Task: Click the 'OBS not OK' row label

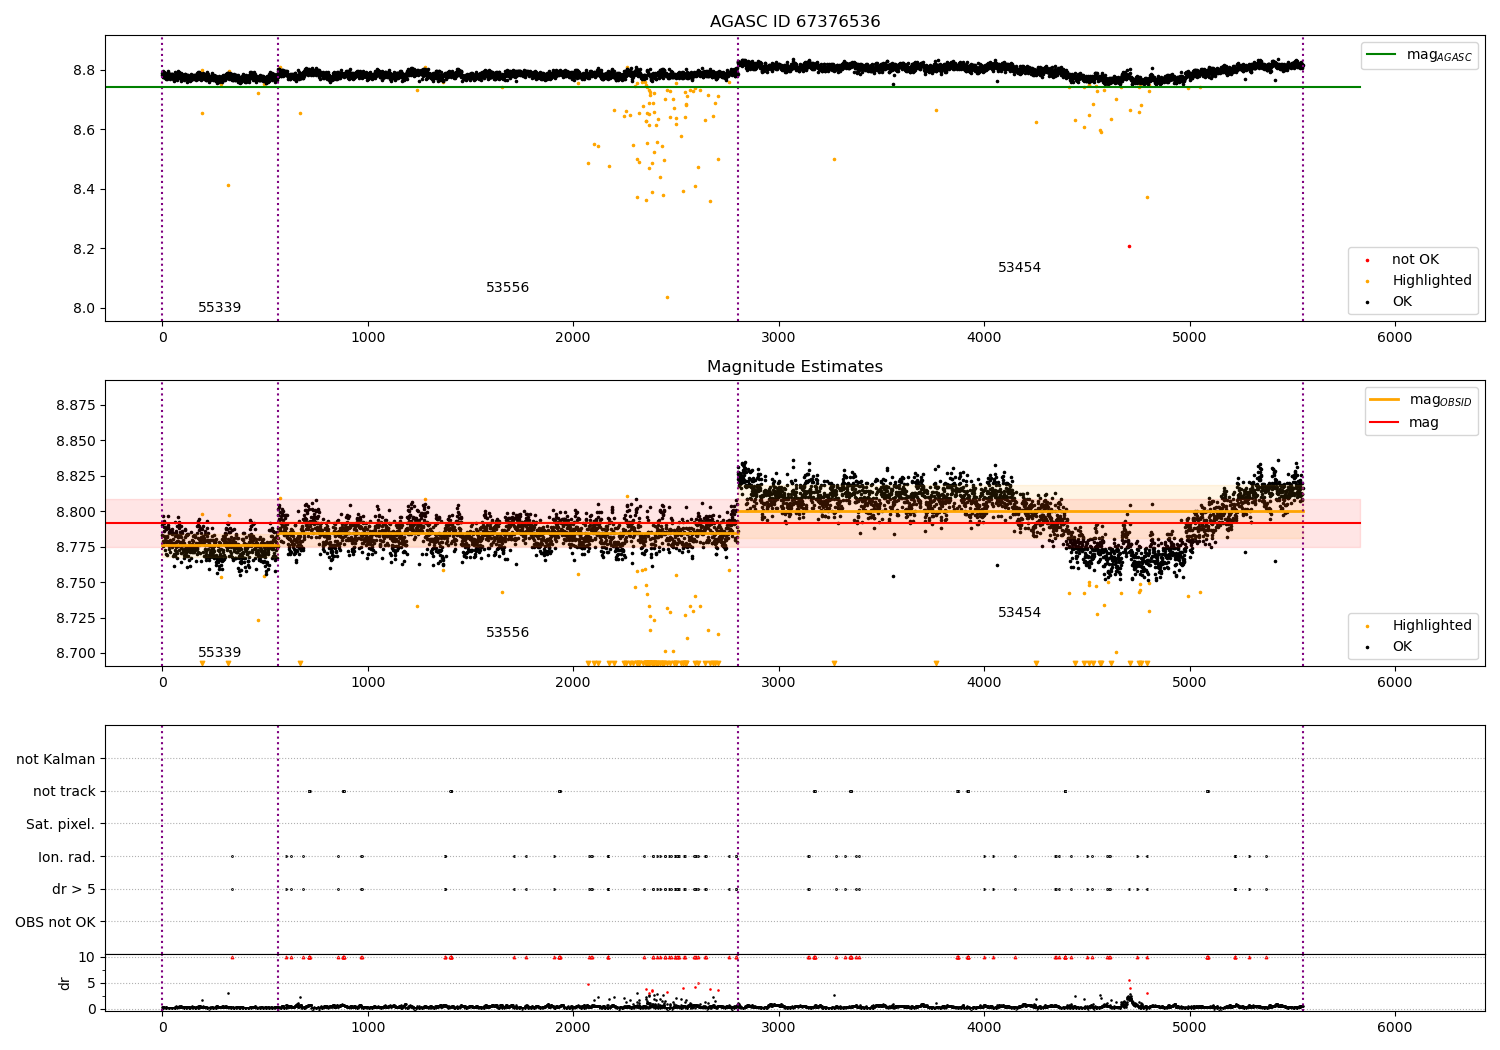Action: [x=55, y=922]
